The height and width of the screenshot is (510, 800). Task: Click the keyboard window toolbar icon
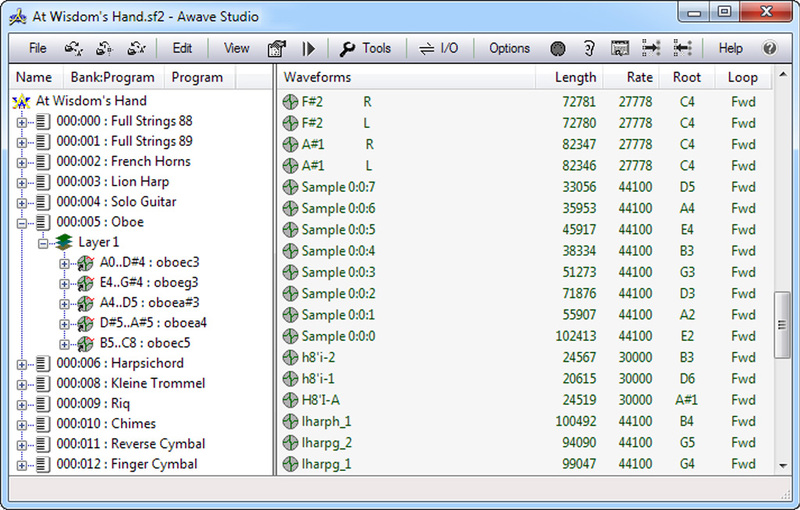[619, 48]
